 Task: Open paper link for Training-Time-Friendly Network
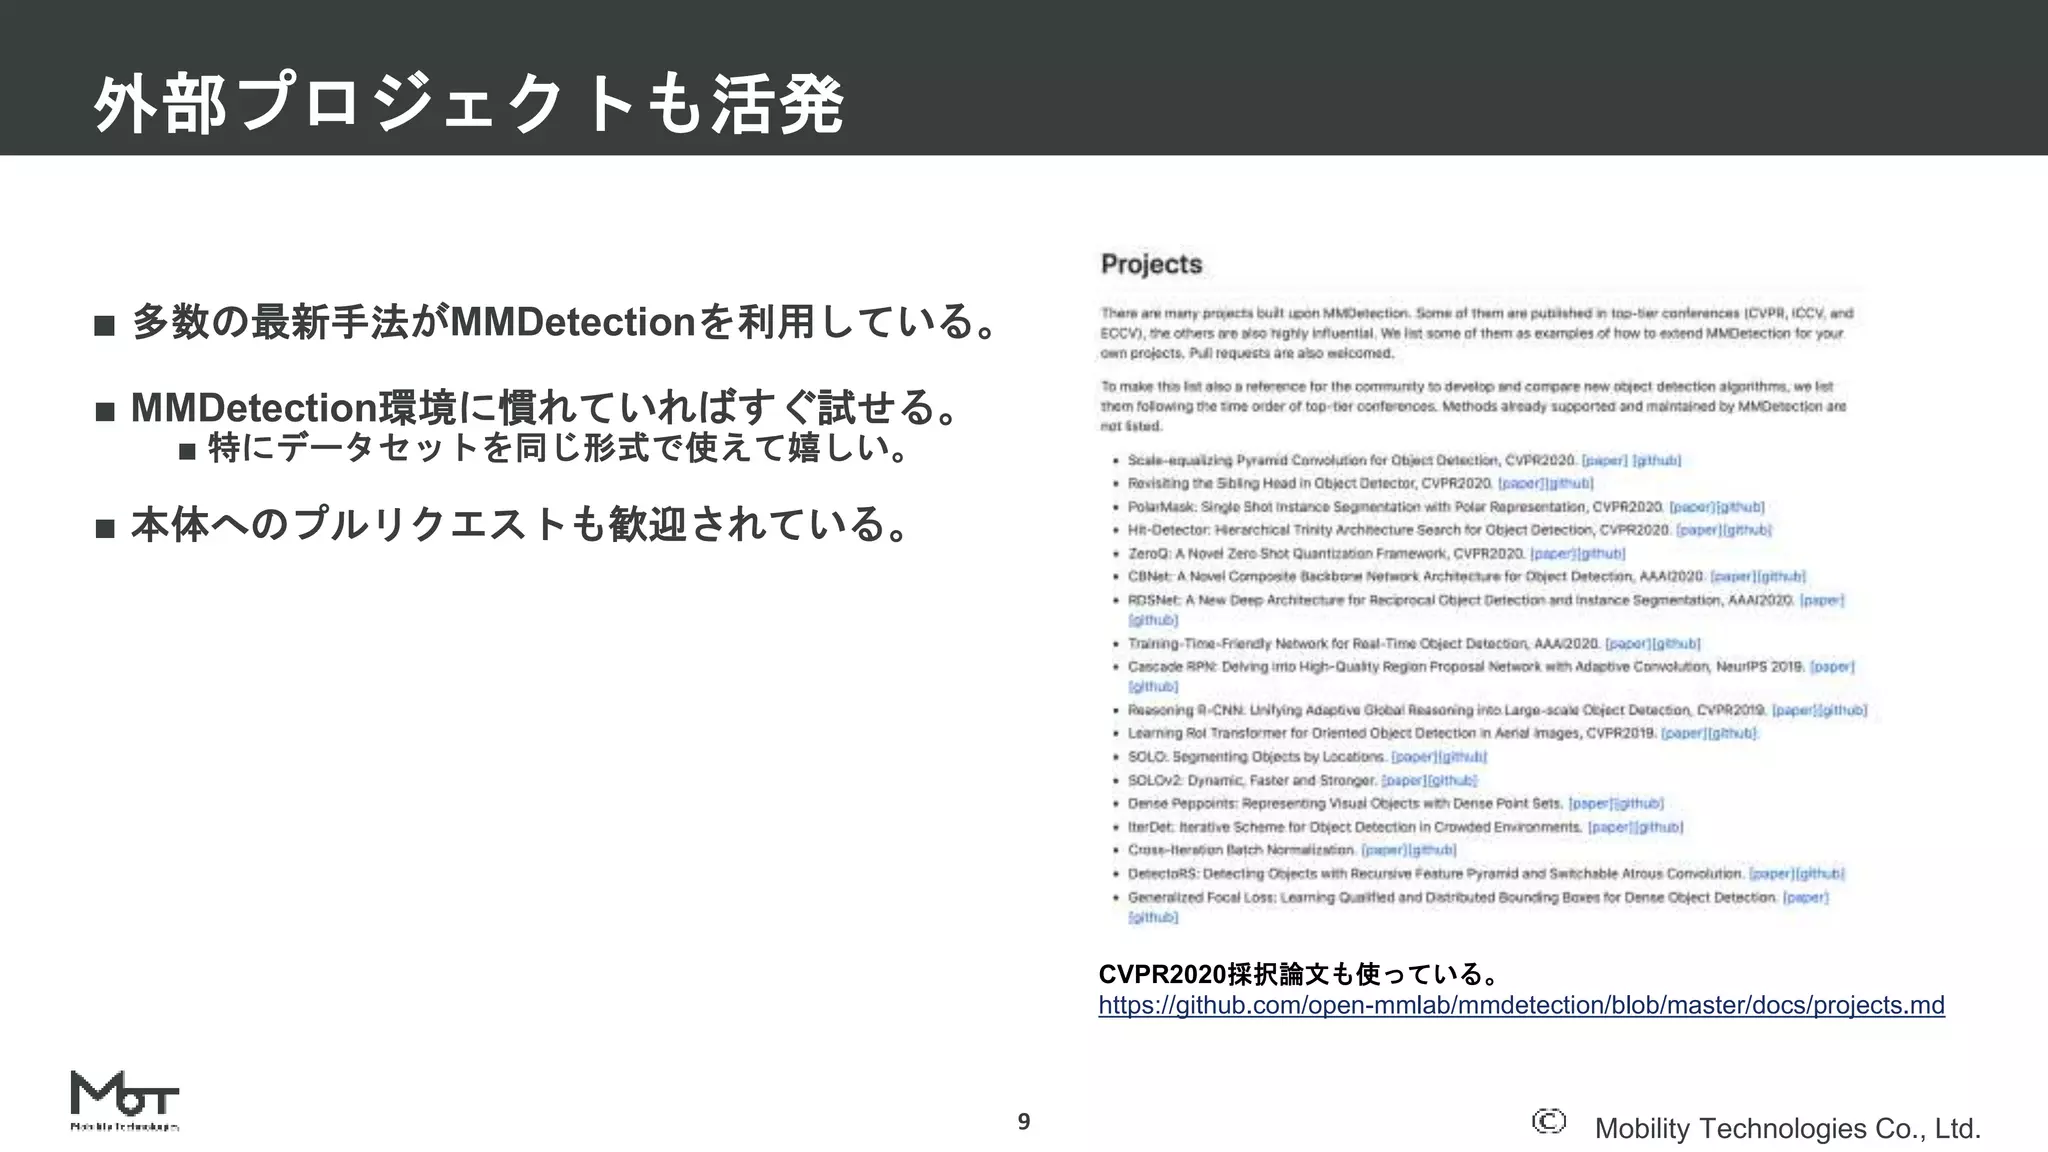[x=1628, y=644]
